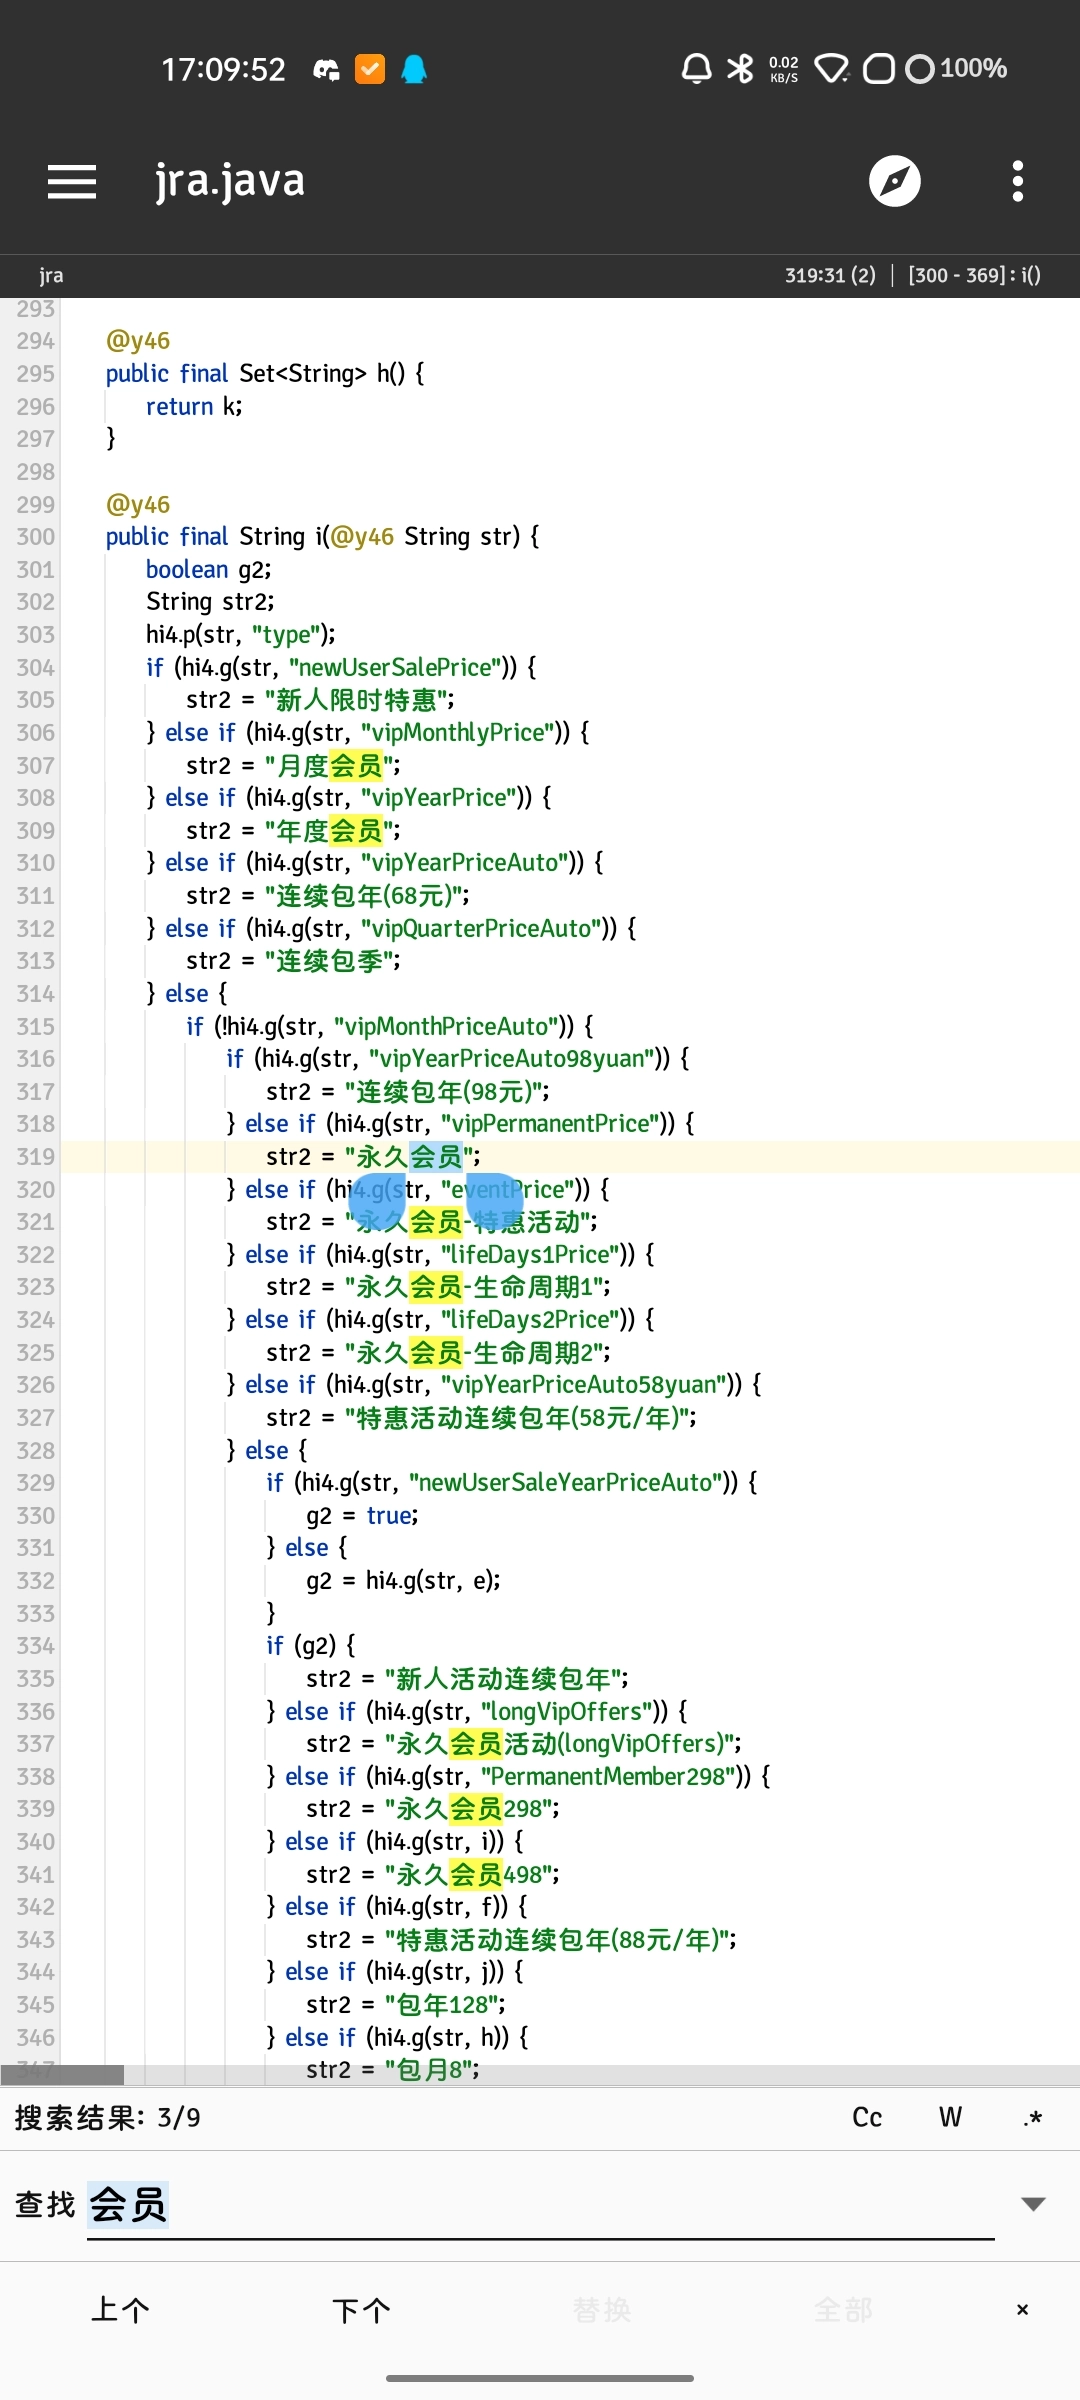Tap the blue bell notification icon
The height and width of the screenshot is (2400, 1080).
pos(414,69)
